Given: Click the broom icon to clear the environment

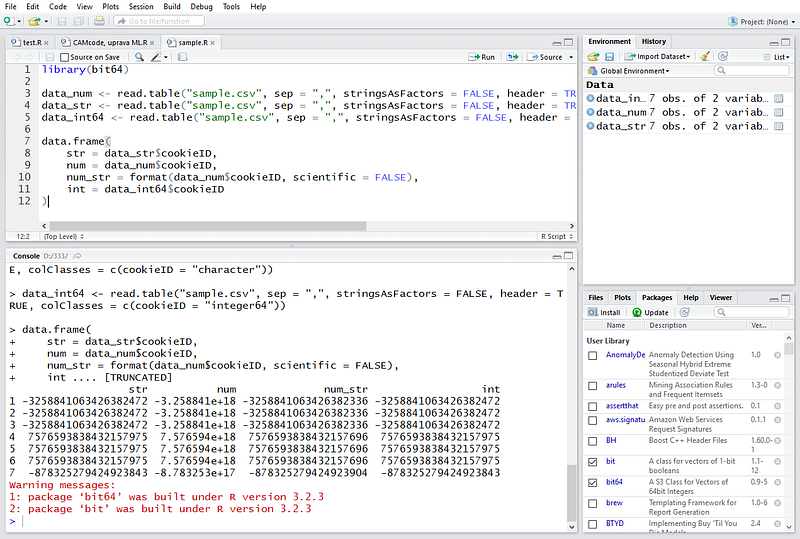Looking at the screenshot, I should click(706, 57).
